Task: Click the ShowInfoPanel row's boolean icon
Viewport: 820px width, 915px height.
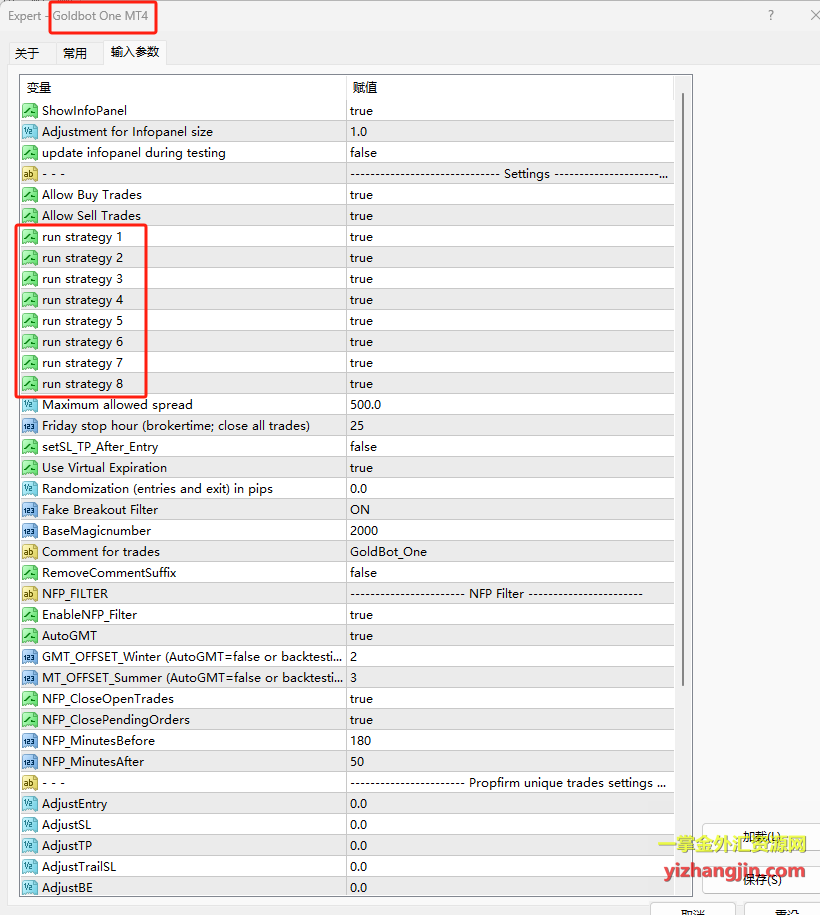Action: [30, 110]
